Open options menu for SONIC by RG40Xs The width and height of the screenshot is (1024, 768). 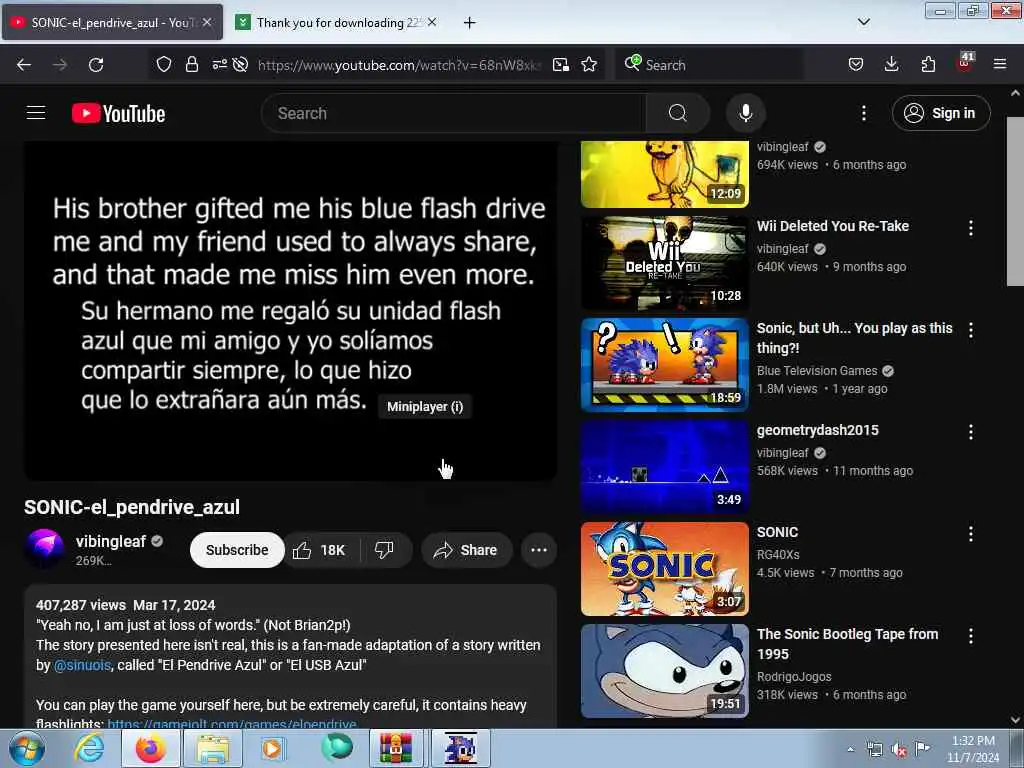(970, 534)
